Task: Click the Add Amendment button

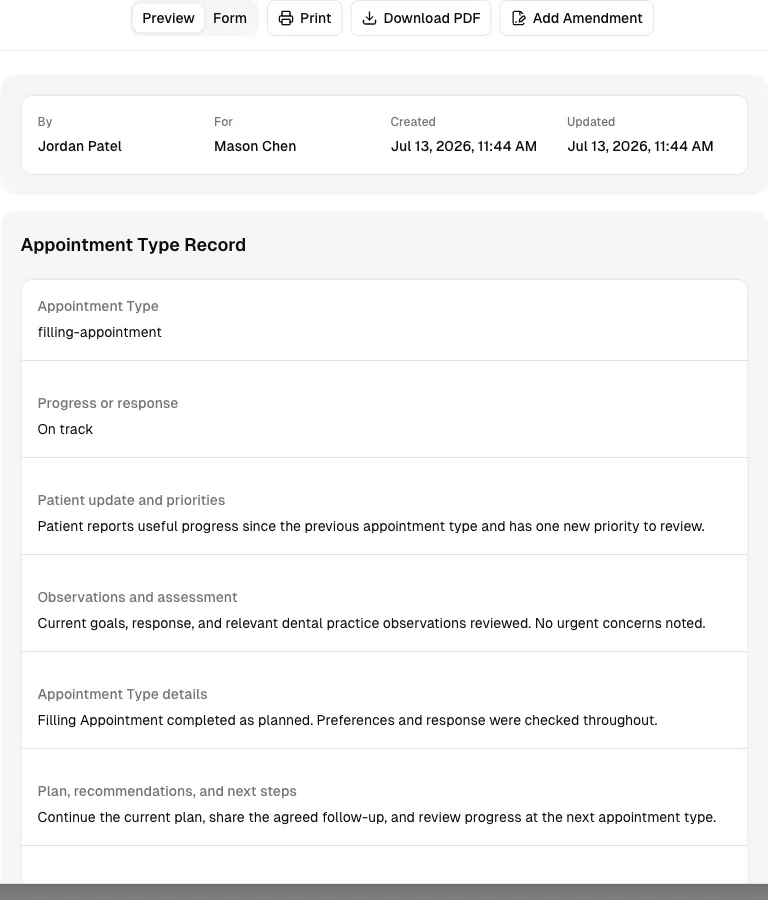Action: 576,18
